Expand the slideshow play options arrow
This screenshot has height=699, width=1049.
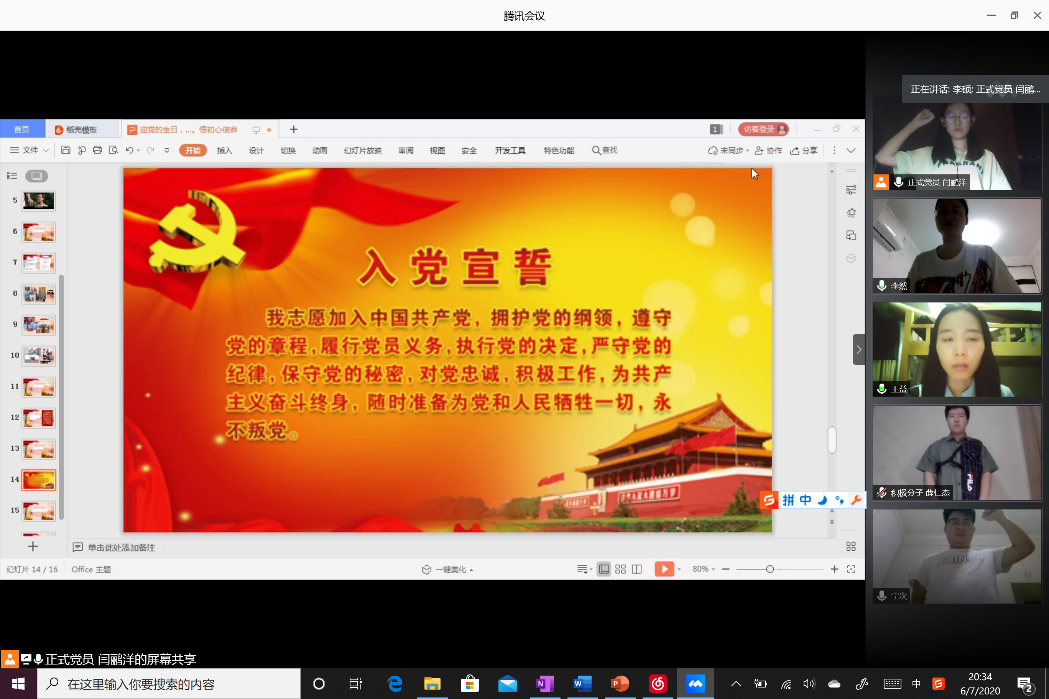coord(679,569)
